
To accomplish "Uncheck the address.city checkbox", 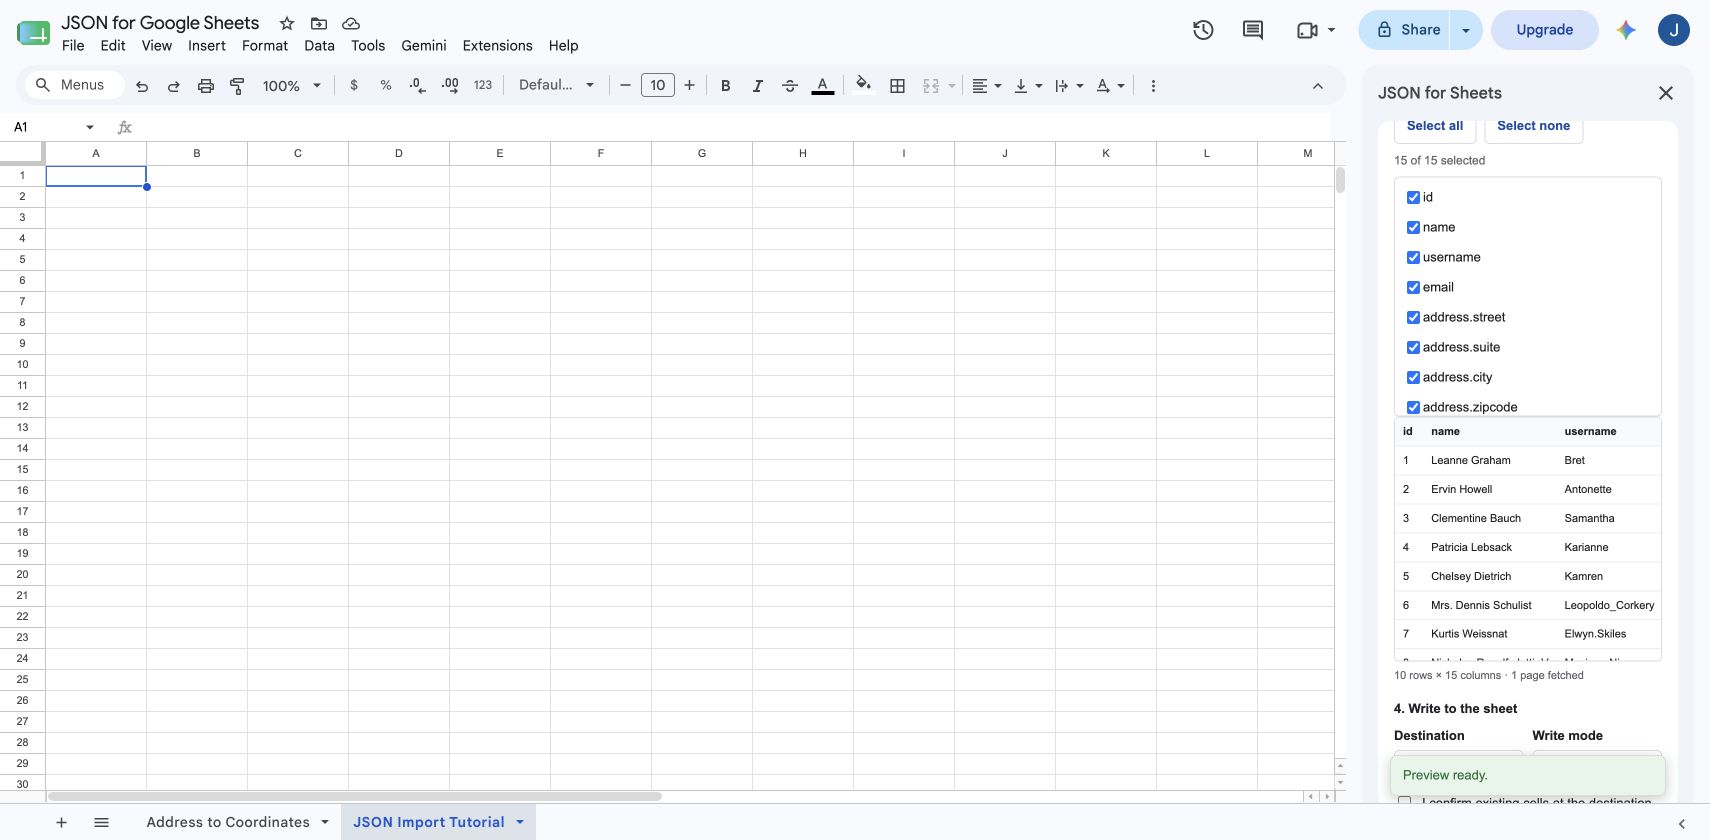I will [x=1413, y=378].
